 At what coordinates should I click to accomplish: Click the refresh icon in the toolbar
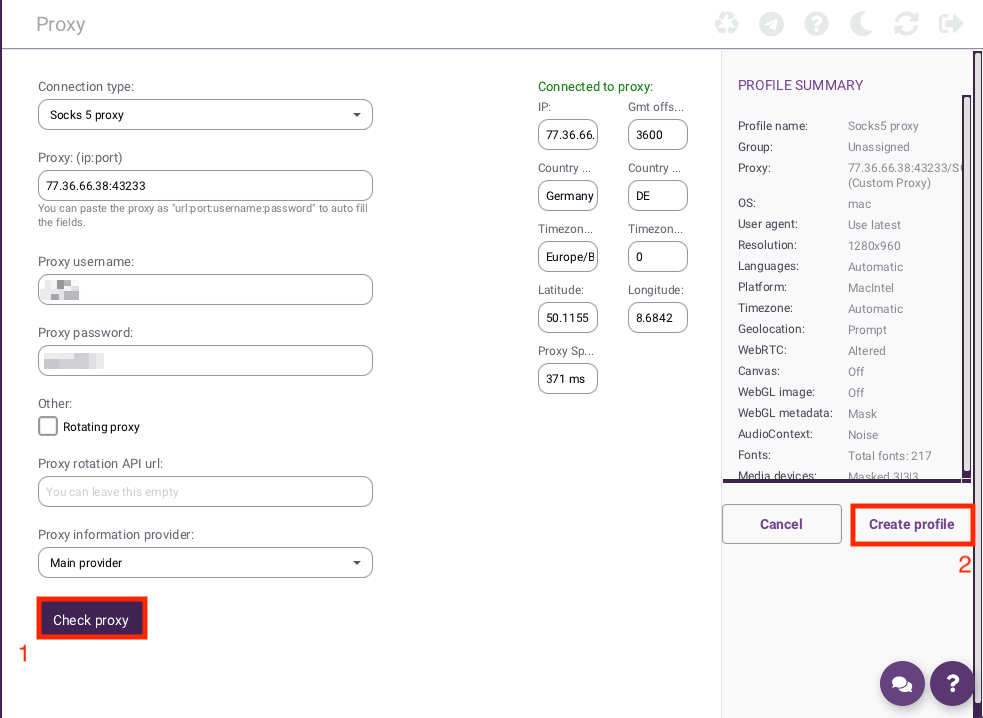coord(906,23)
